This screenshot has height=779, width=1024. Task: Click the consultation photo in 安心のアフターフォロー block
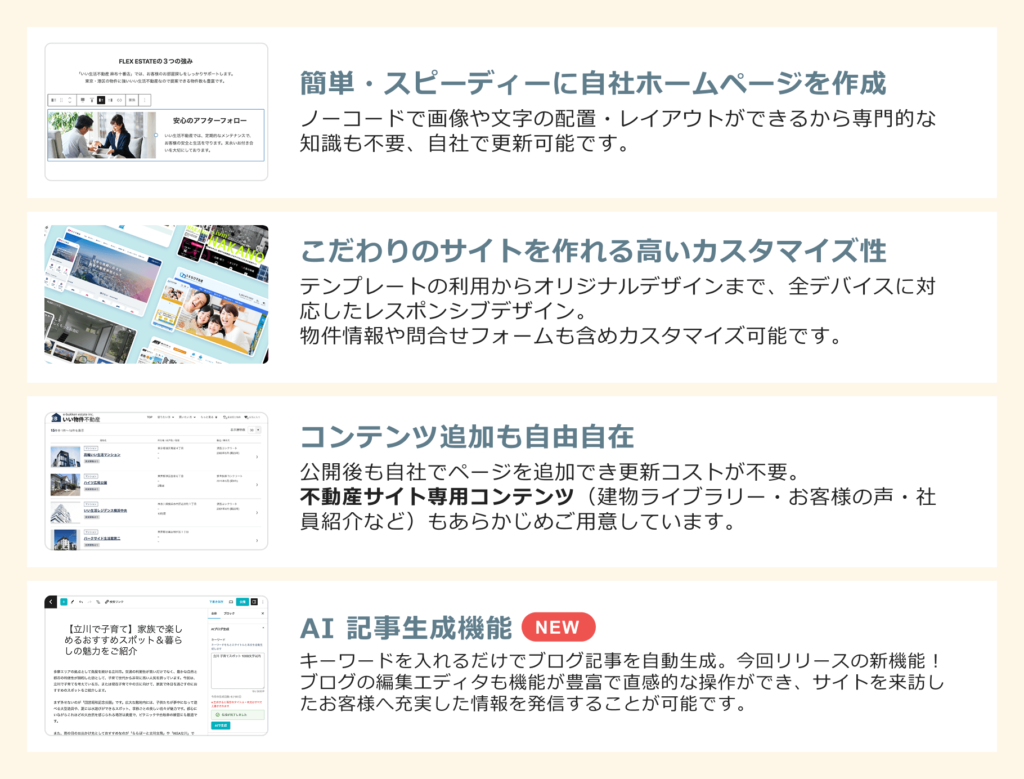[99, 136]
